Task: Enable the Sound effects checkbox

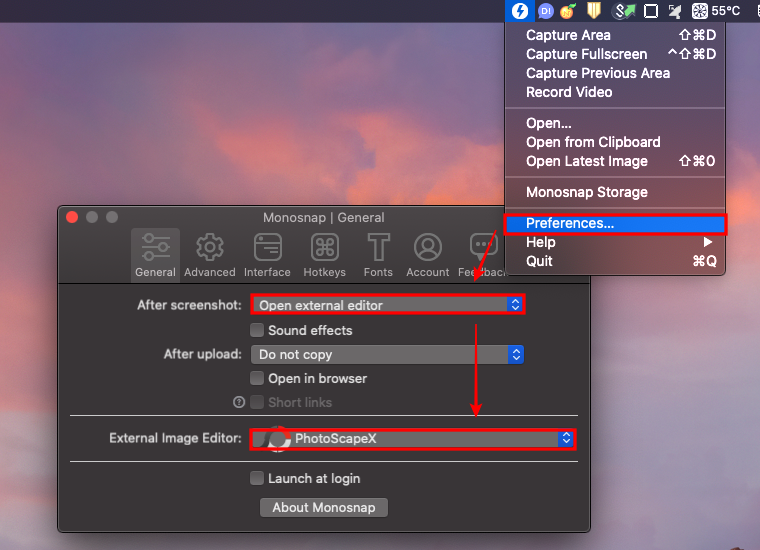Action: (x=257, y=330)
